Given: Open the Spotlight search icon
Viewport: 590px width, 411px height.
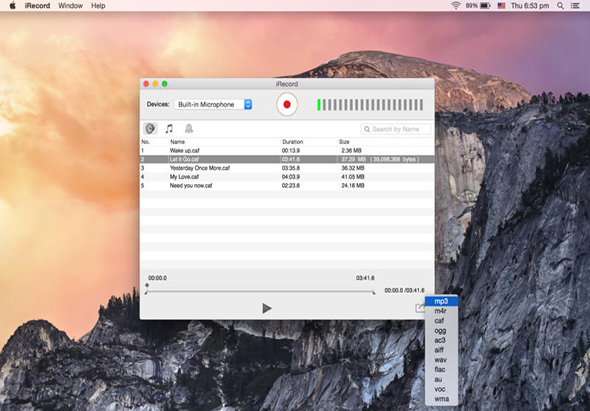Looking at the screenshot, I should pos(560,6).
